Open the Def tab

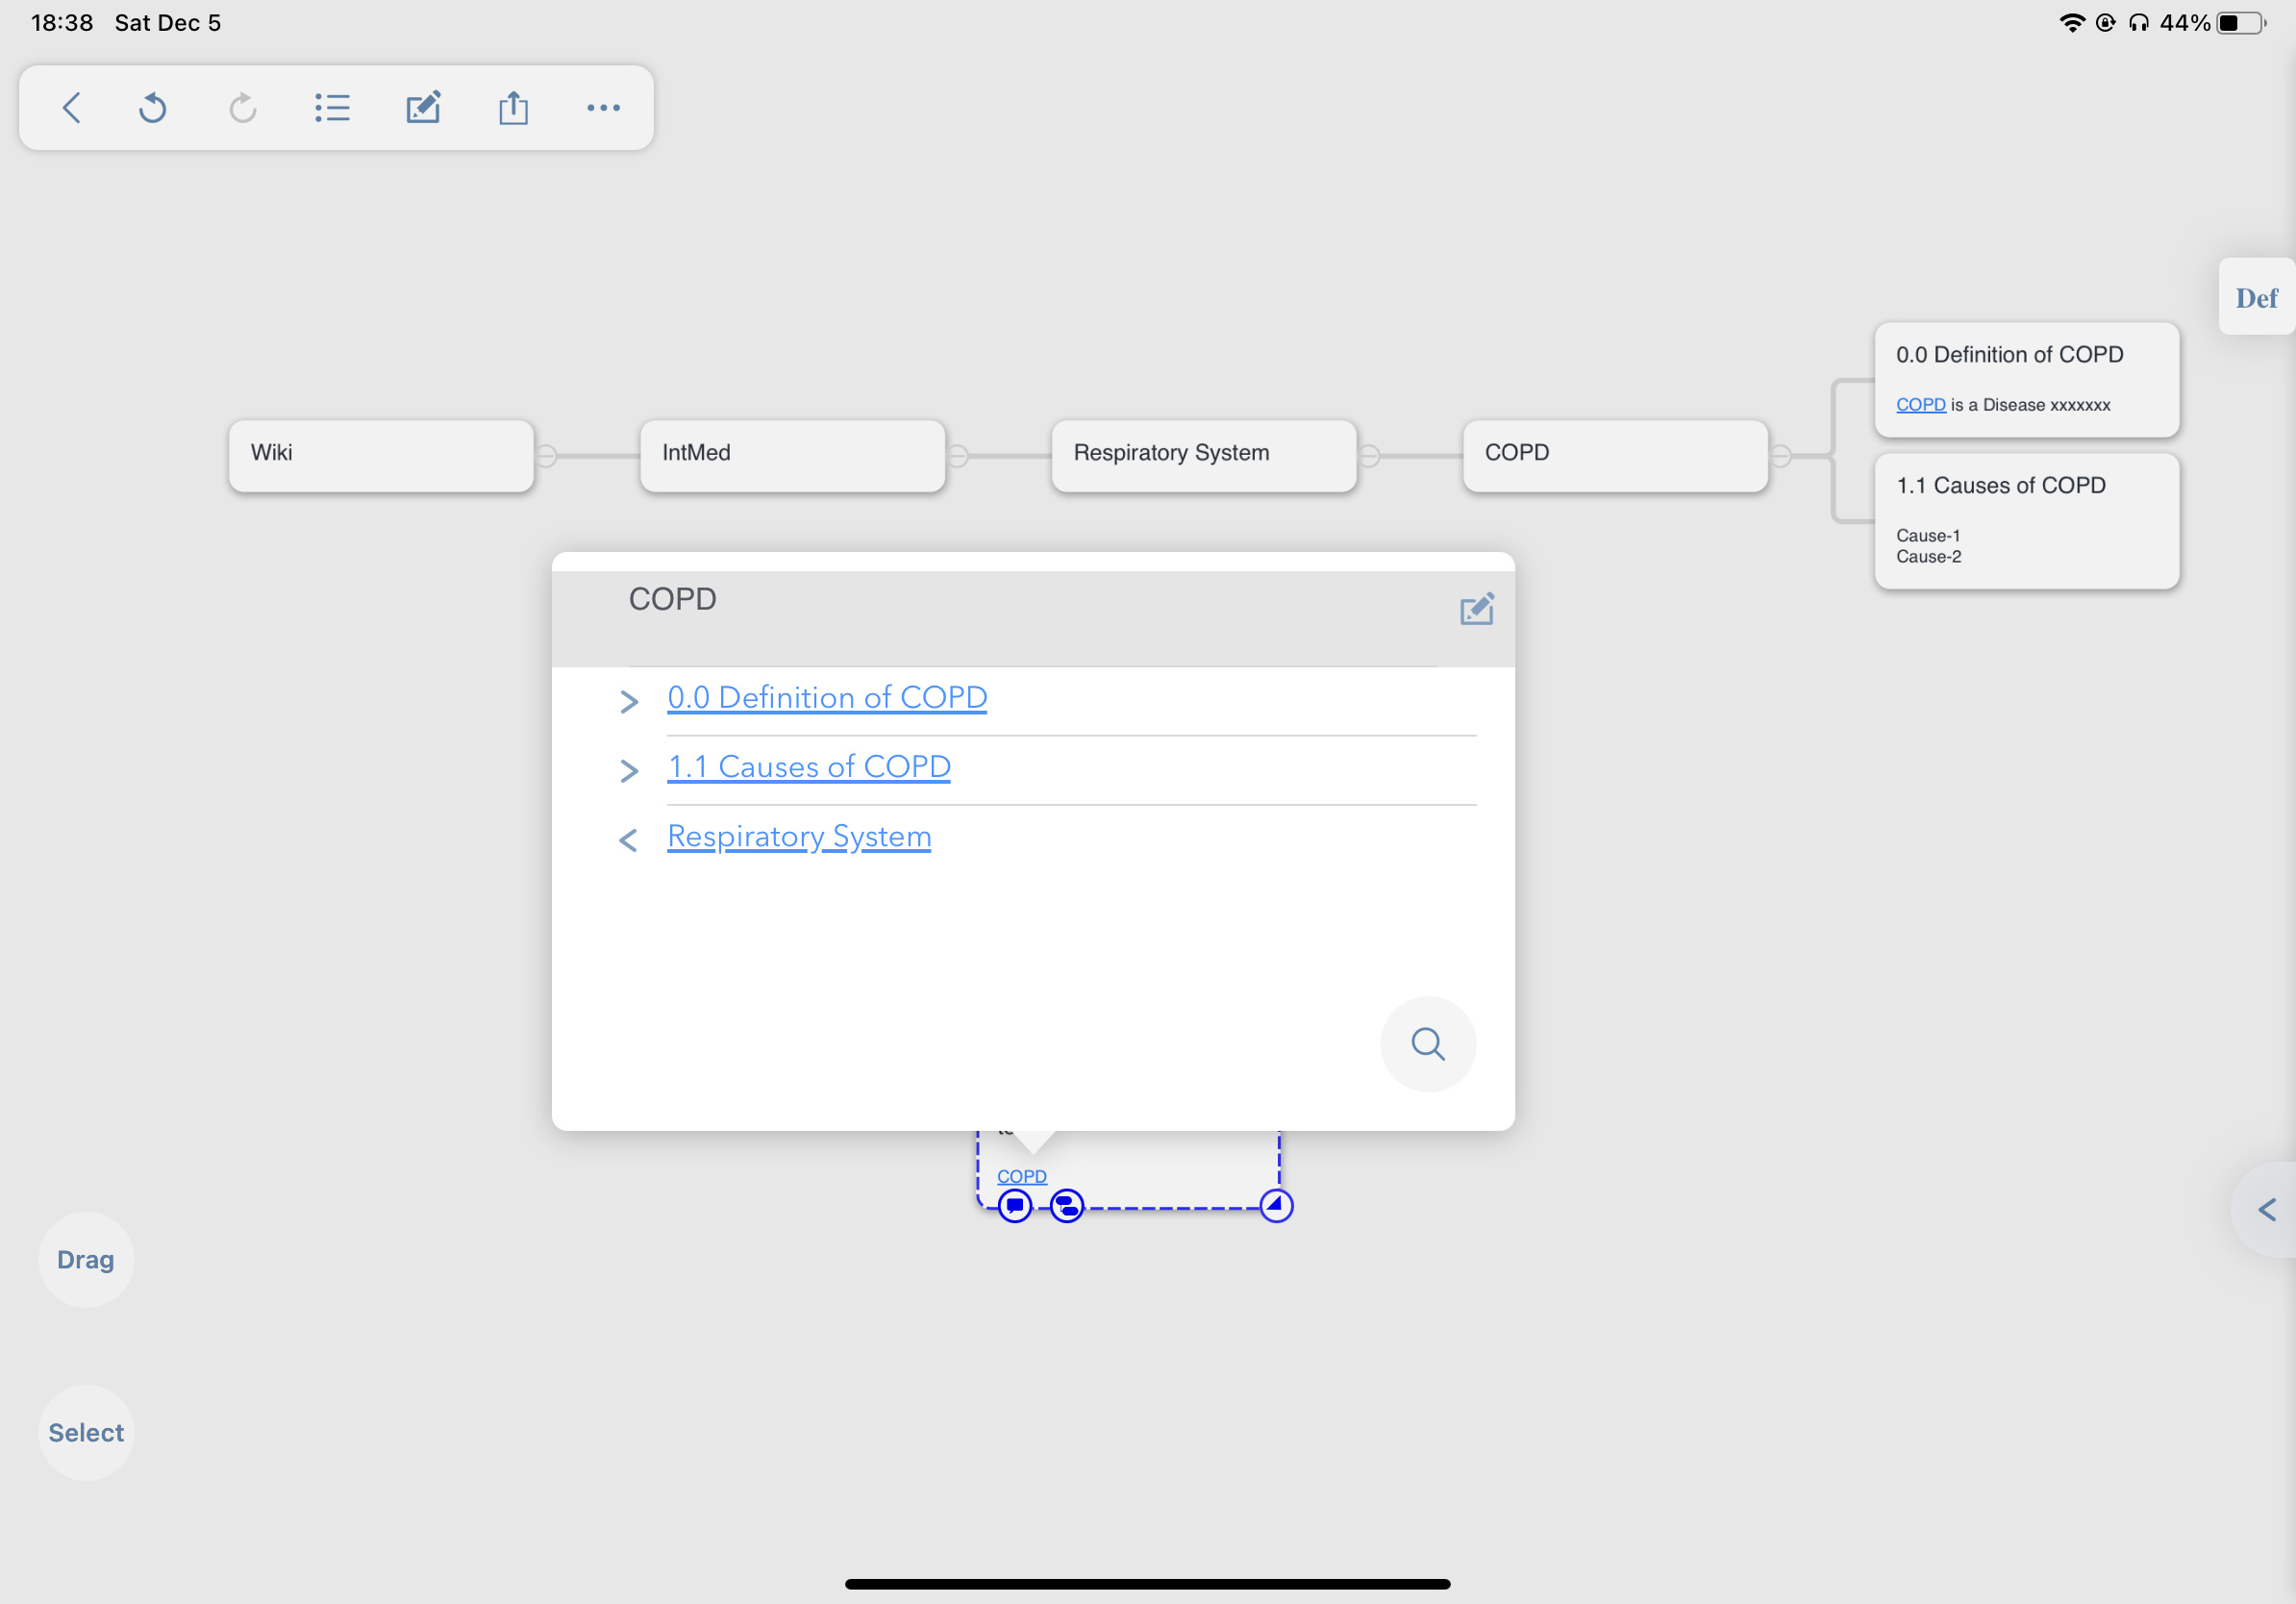click(2257, 298)
